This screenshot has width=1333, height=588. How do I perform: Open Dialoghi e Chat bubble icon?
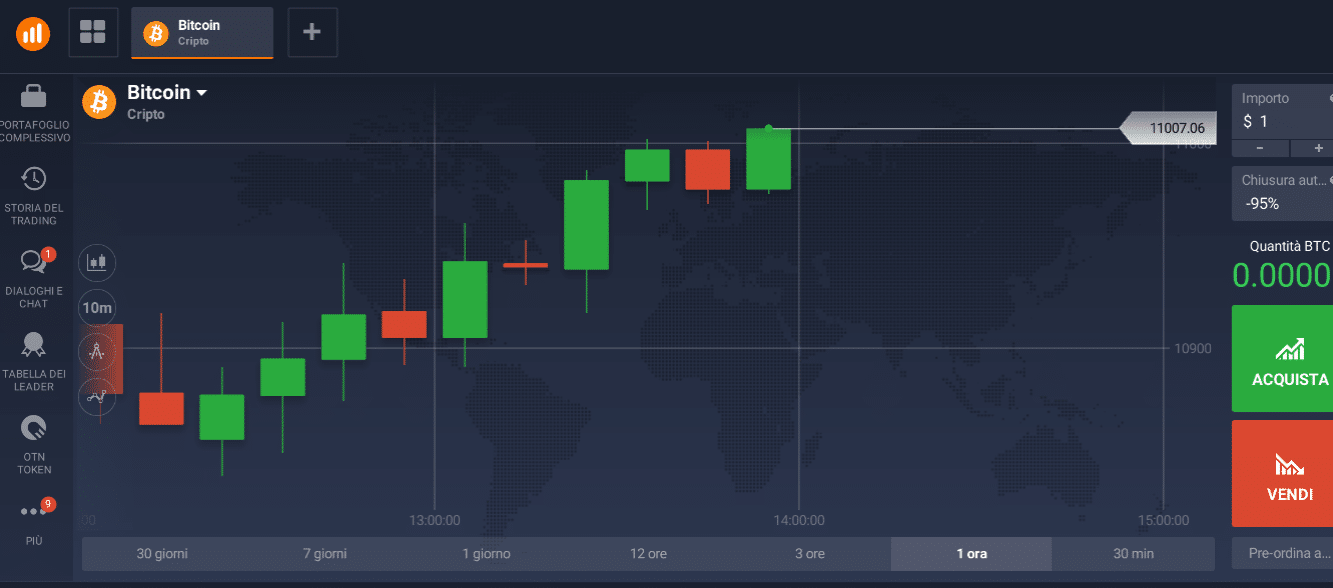point(33,261)
